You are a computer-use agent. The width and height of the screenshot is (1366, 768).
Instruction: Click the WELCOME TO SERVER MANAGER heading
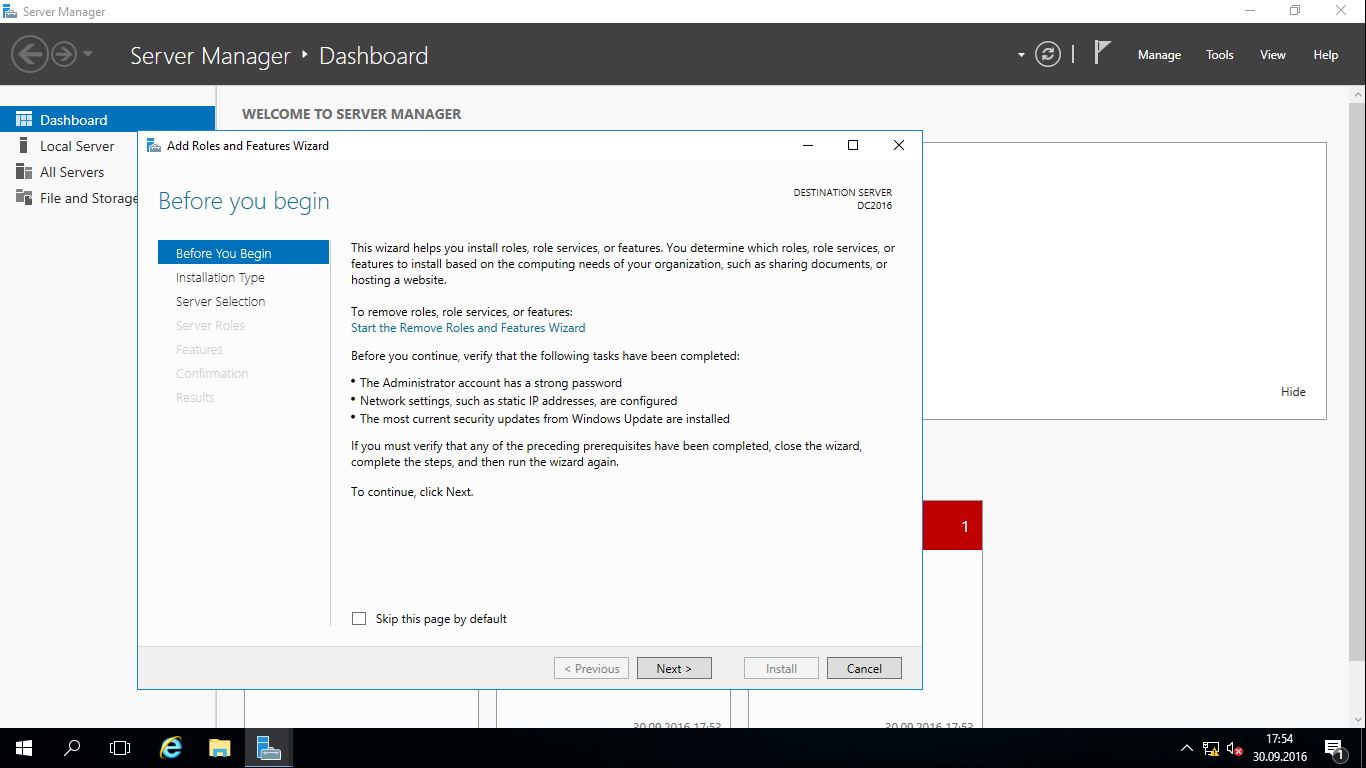click(352, 114)
